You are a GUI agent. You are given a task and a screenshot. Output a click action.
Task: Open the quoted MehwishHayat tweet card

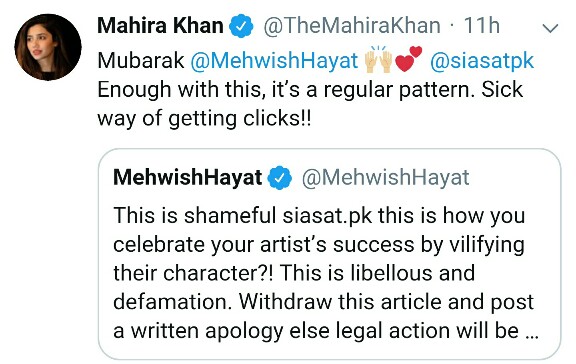coord(330,254)
